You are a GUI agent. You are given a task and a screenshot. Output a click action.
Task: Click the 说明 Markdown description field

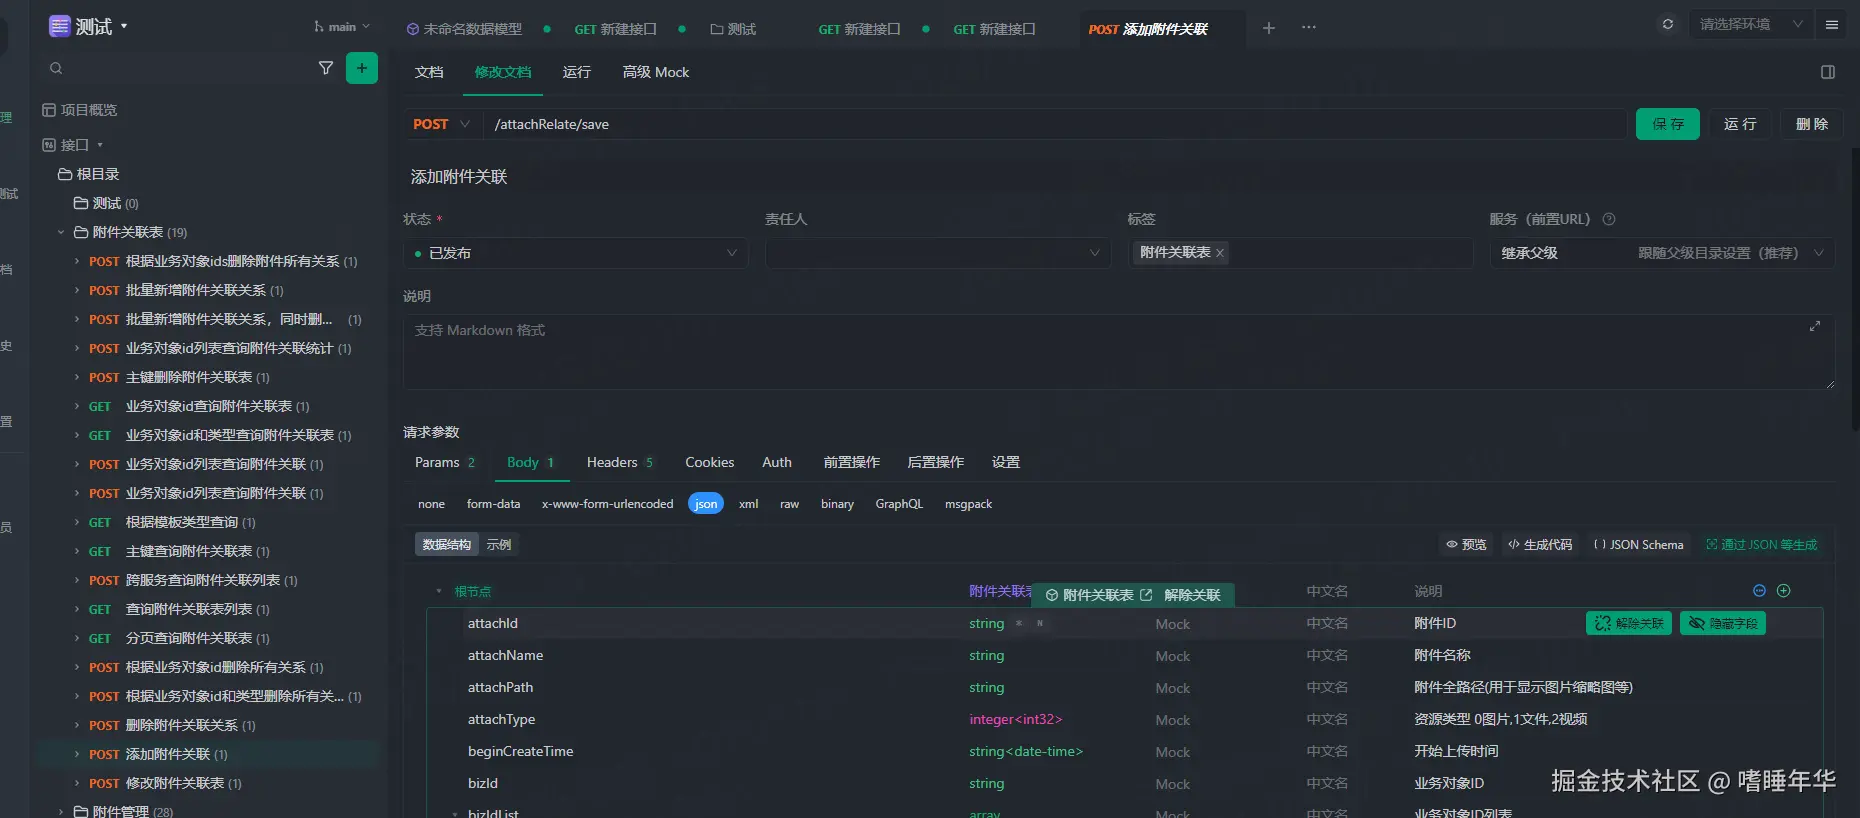tap(1119, 352)
